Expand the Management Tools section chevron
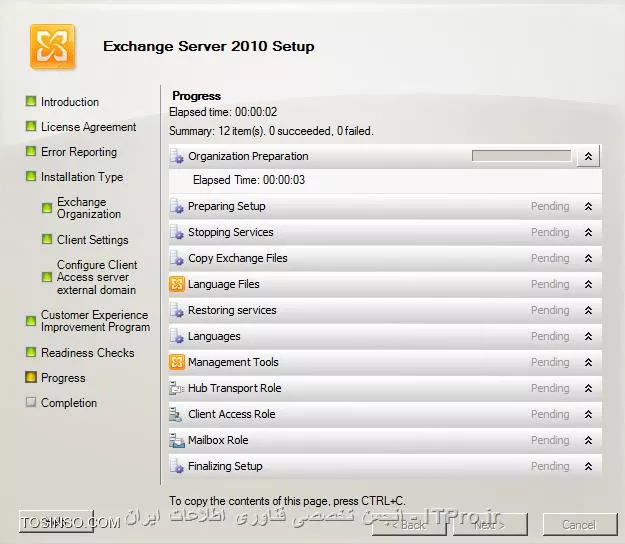 click(x=588, y=362)
